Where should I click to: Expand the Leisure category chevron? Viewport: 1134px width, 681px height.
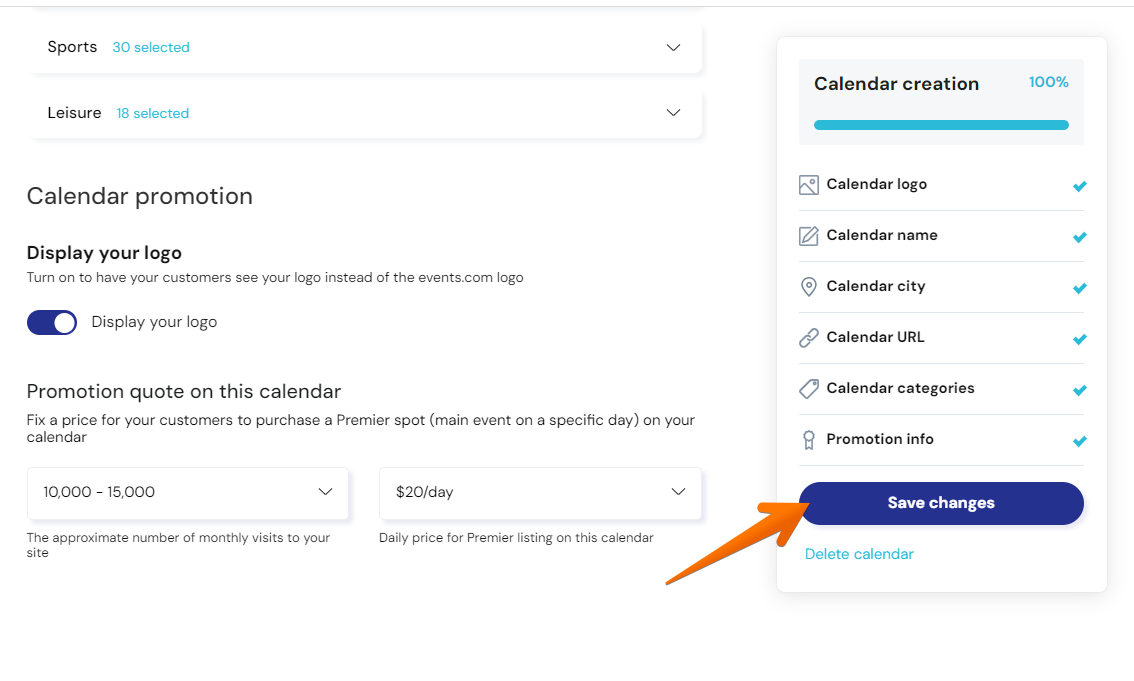[x=673, y=113]
